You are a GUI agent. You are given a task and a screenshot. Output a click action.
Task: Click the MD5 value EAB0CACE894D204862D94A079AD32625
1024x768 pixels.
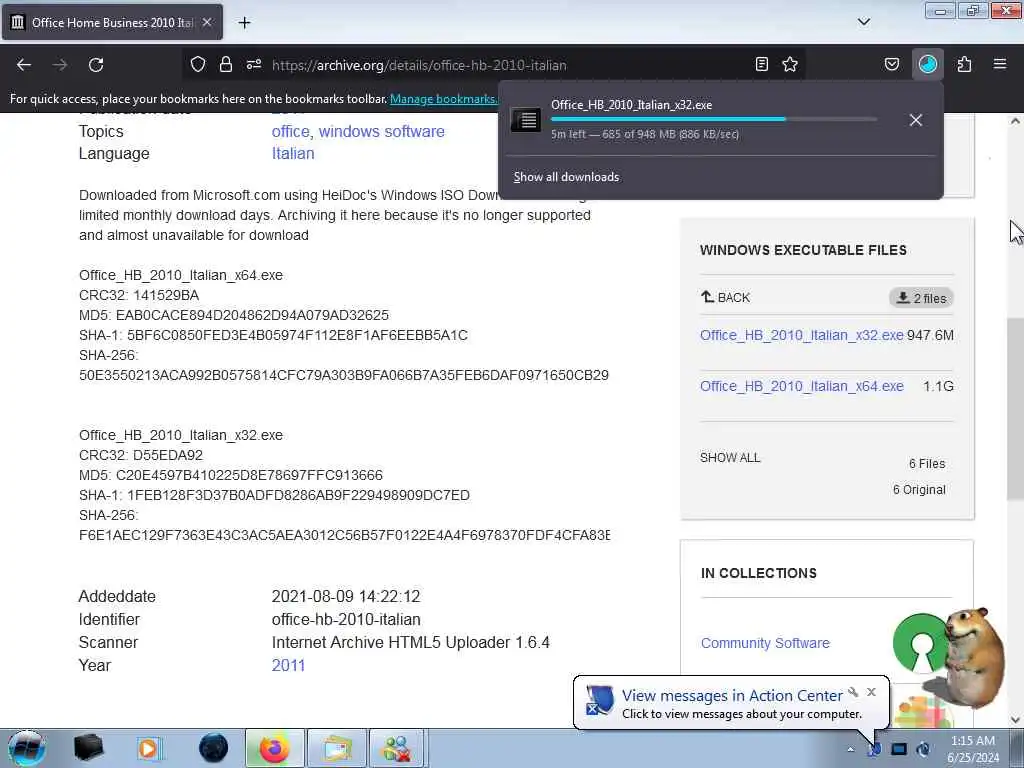(x=252, y=315)
